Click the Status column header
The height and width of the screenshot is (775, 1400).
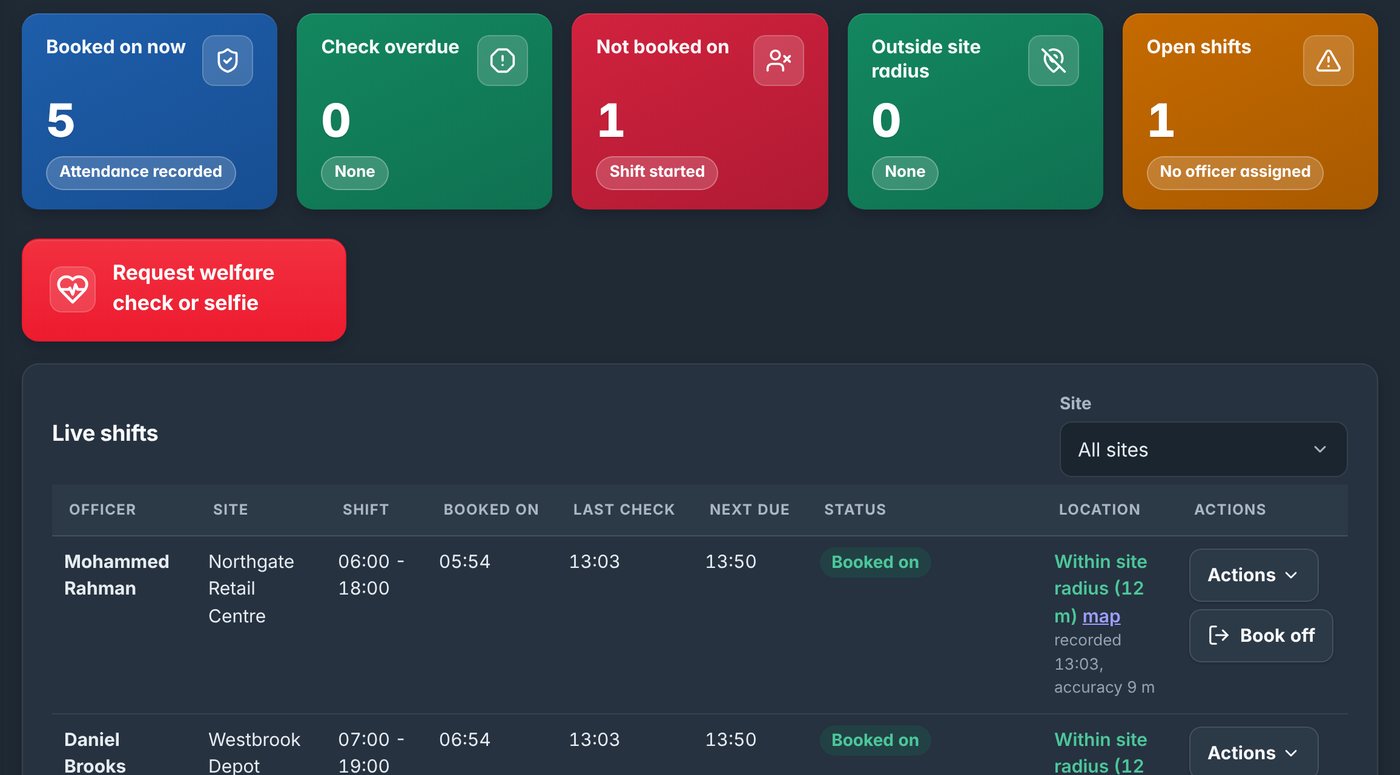855,509
